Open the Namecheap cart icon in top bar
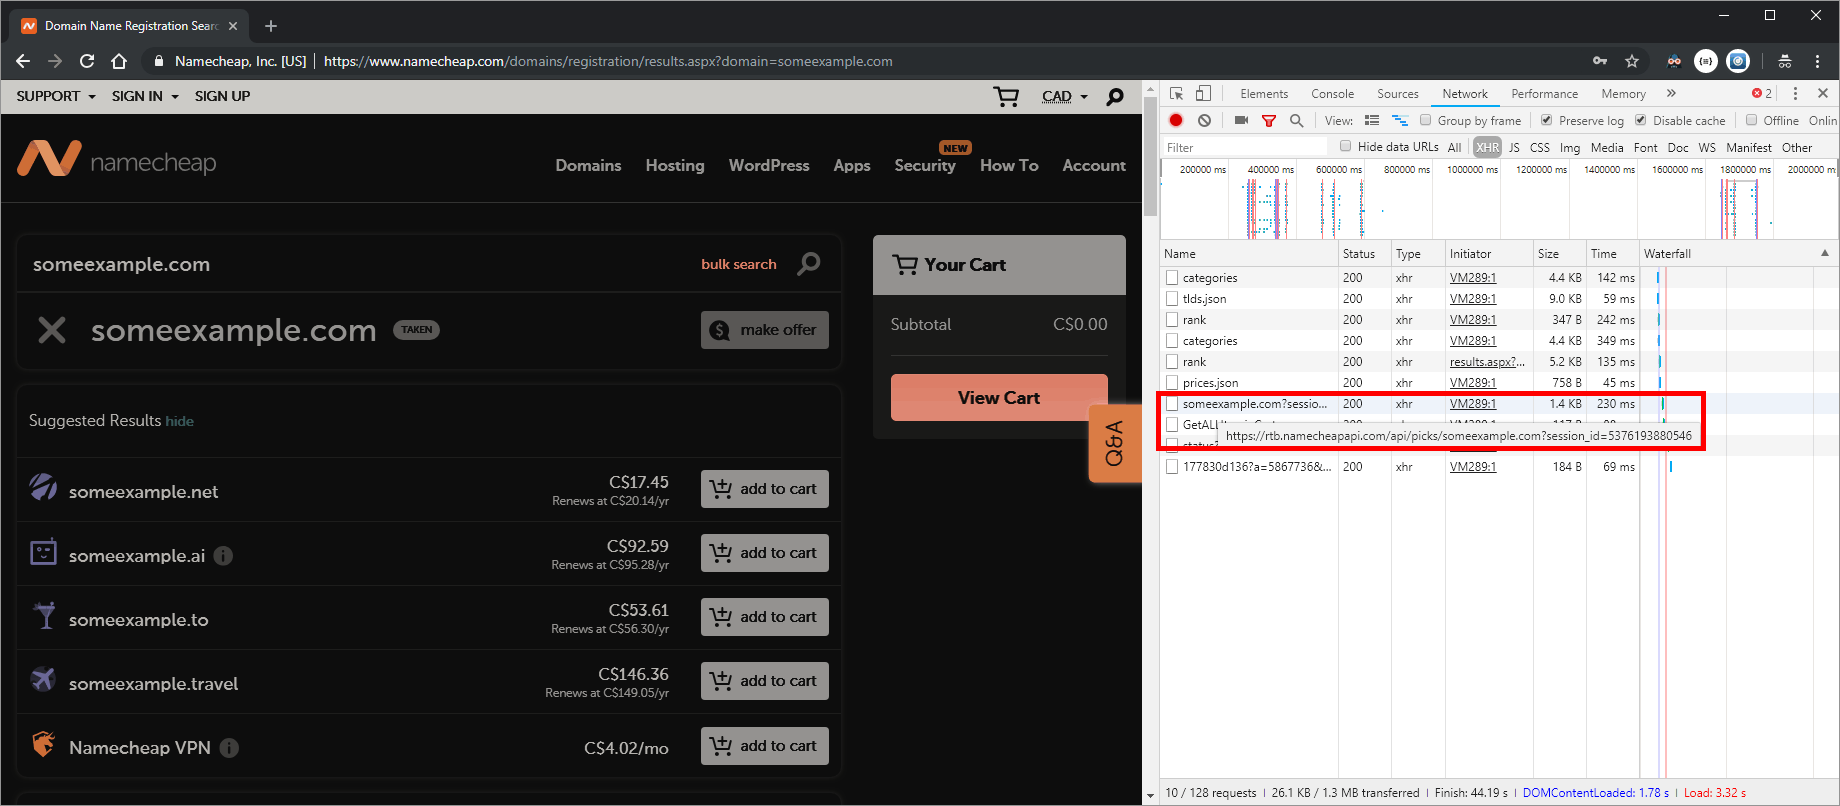 click(1006, 96)
